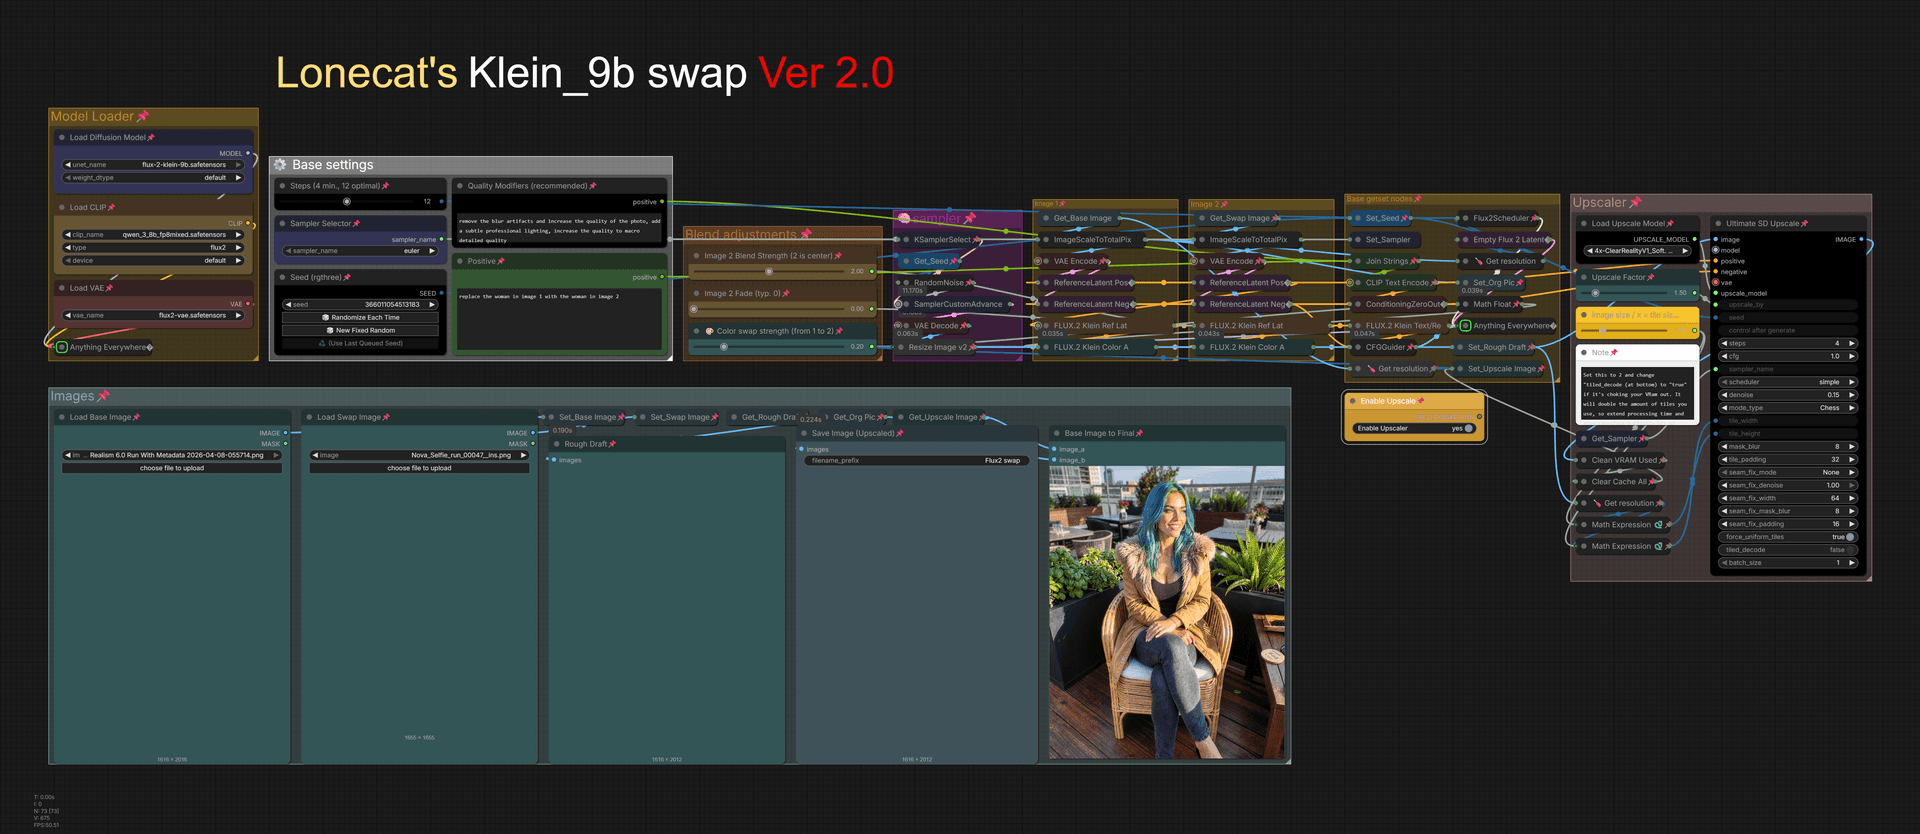Click the pin on Save Image (Upscaled) node
The image size is (1920, 834).
[900, 434]
